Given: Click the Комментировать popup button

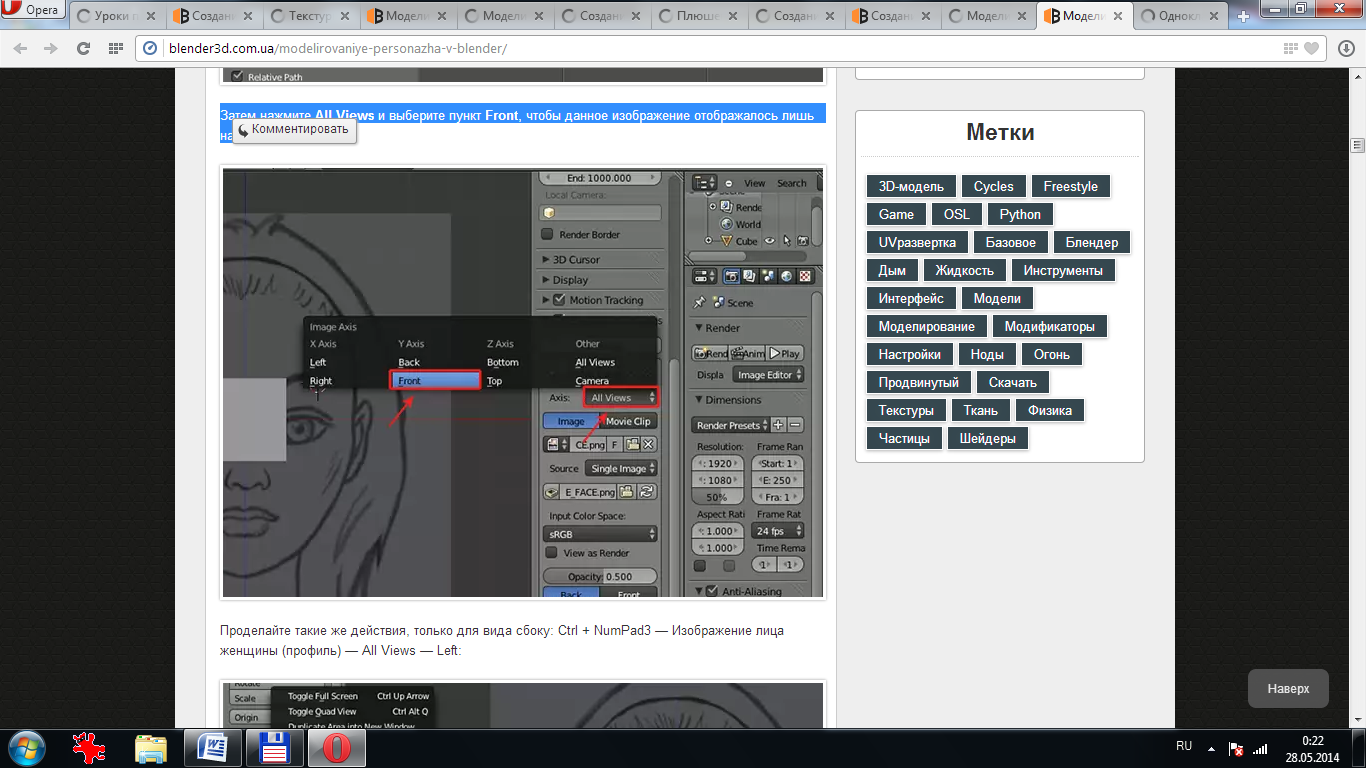Looking at the screenshot, I should [x=294, y=129].
